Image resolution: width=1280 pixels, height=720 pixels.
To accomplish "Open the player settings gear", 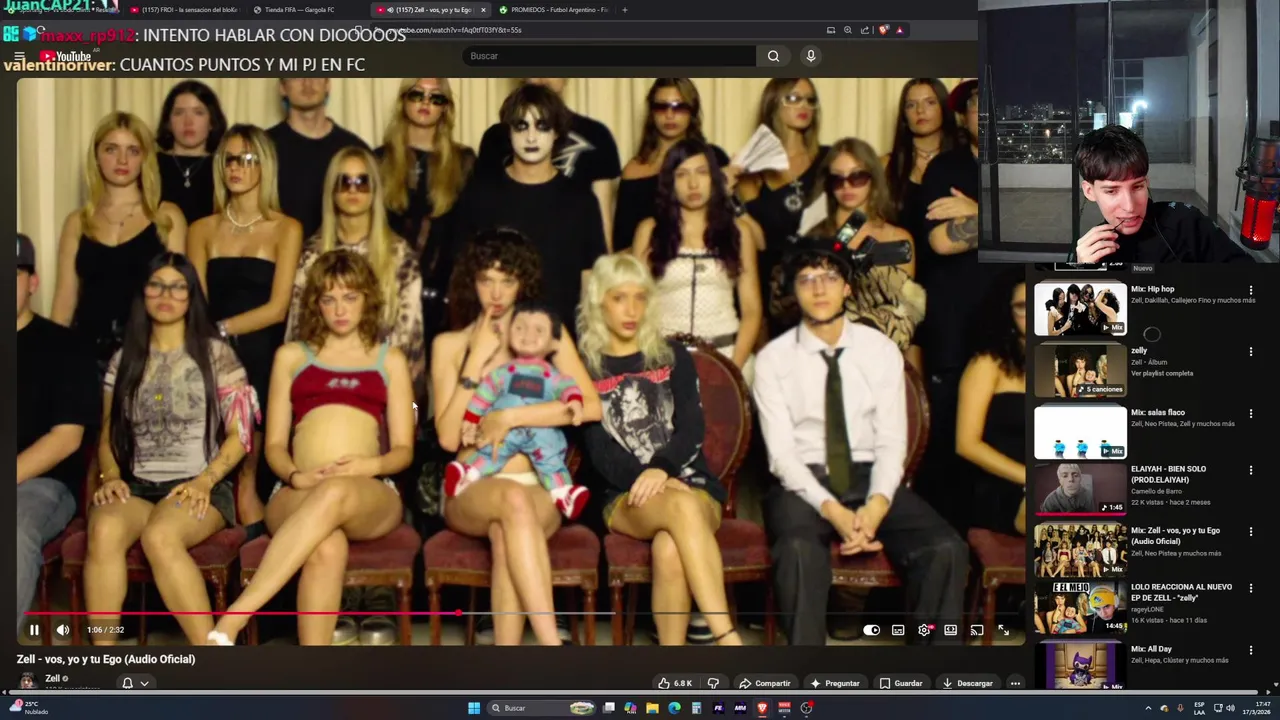I will click(924, 630).
